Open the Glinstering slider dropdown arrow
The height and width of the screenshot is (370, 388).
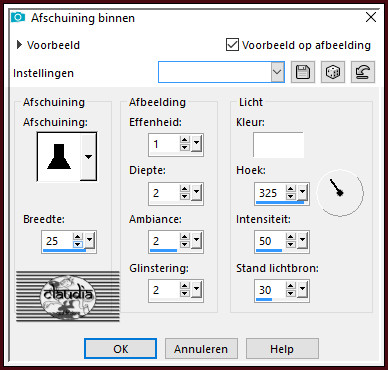pos(196,289)
